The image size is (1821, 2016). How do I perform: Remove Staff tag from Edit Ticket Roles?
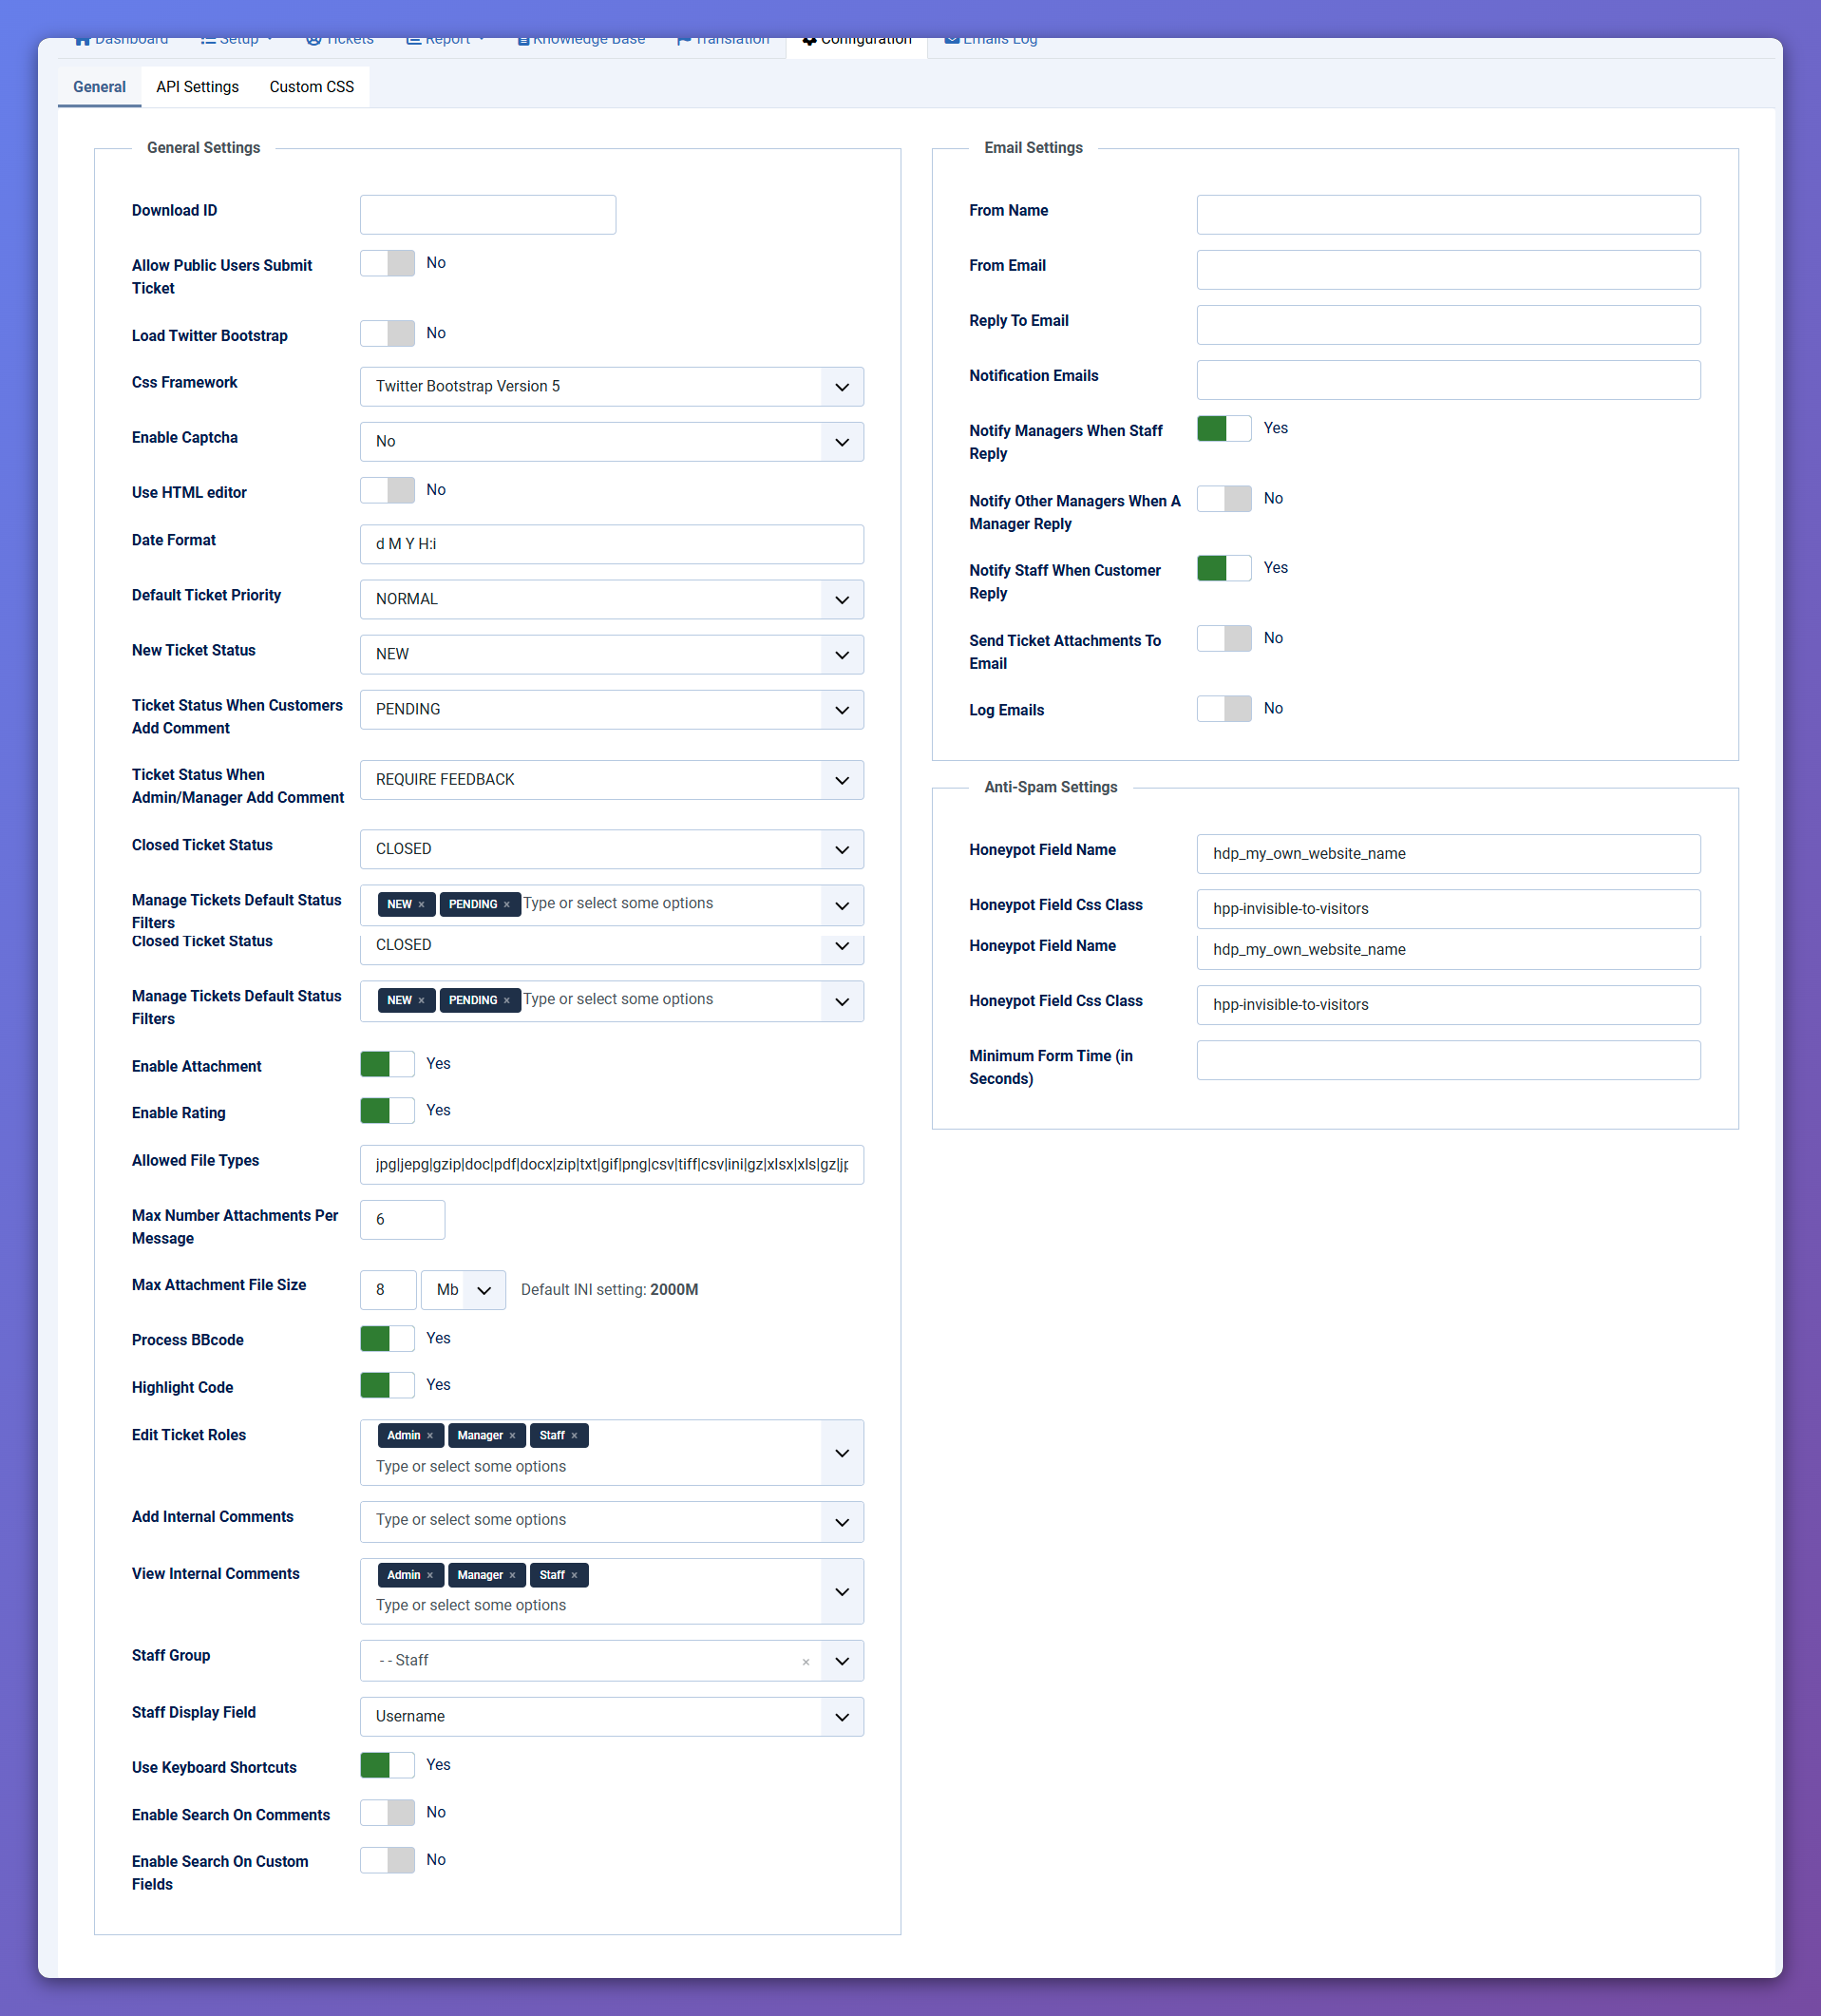click(x=574, y=1435)
